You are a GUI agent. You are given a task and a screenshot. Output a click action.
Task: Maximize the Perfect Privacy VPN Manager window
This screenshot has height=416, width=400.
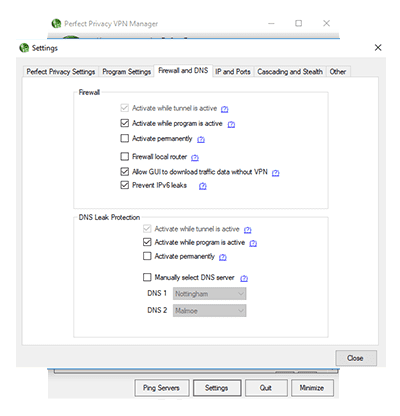[x=299, y=23]
